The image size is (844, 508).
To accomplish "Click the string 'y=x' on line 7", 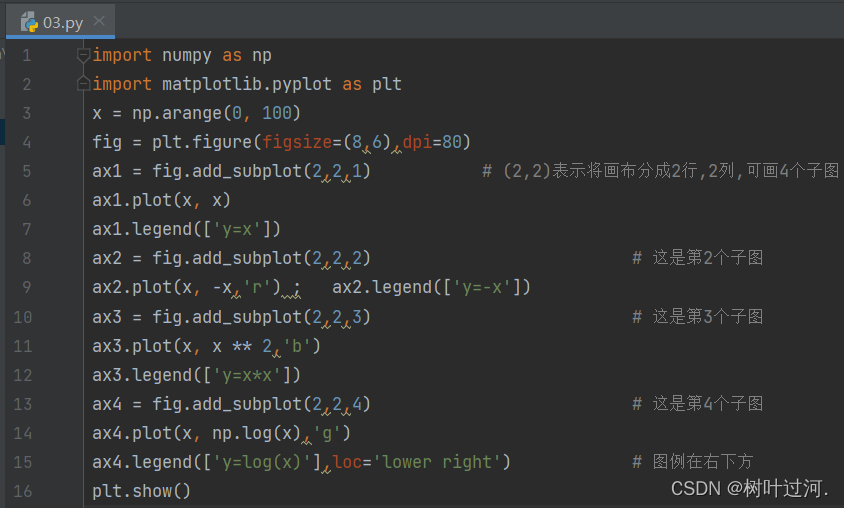I will [237, 229].
